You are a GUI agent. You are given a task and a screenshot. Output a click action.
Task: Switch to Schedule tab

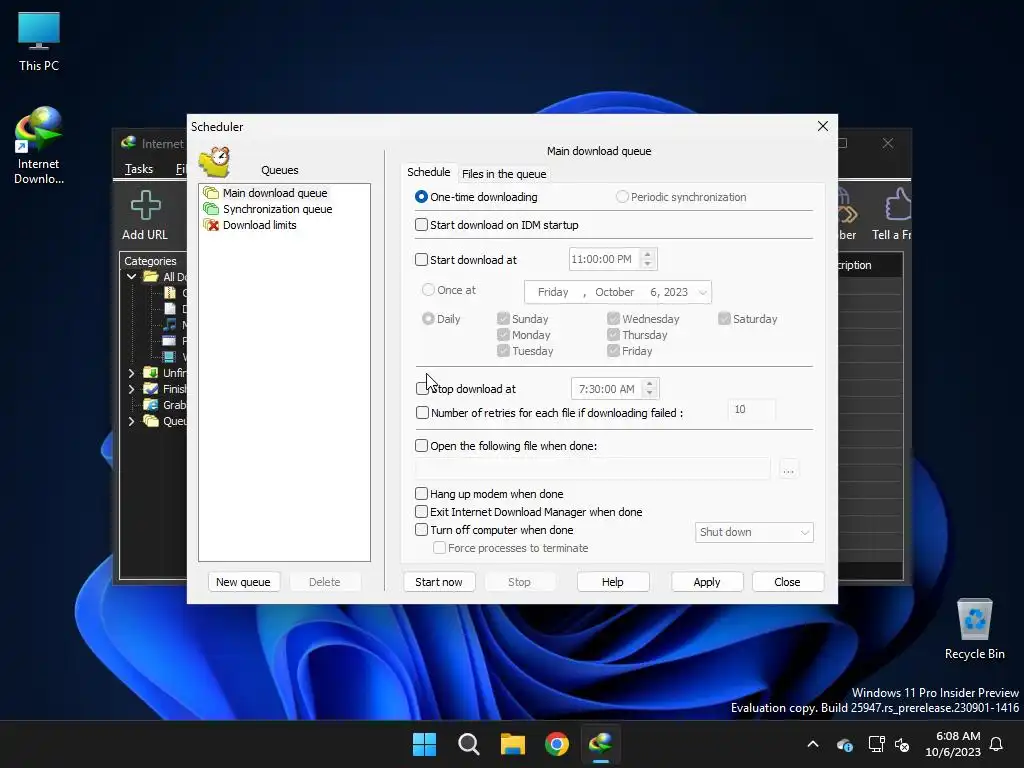coord(428,172)
